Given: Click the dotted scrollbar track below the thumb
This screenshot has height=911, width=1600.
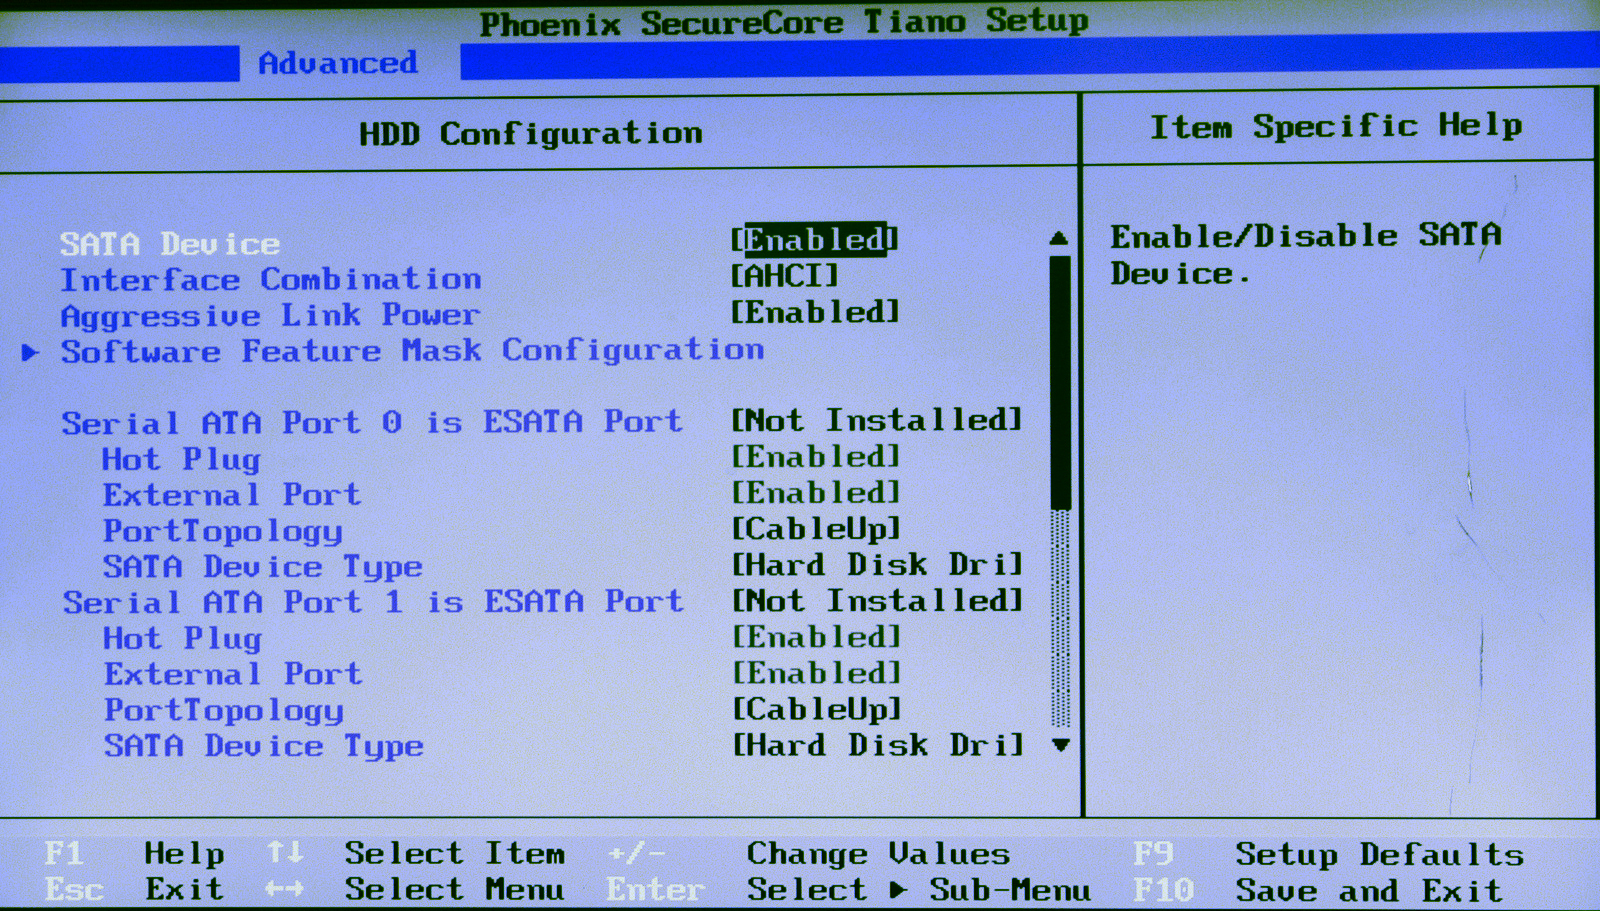Looking at the screenshot, I should [x=1061, y=619].
